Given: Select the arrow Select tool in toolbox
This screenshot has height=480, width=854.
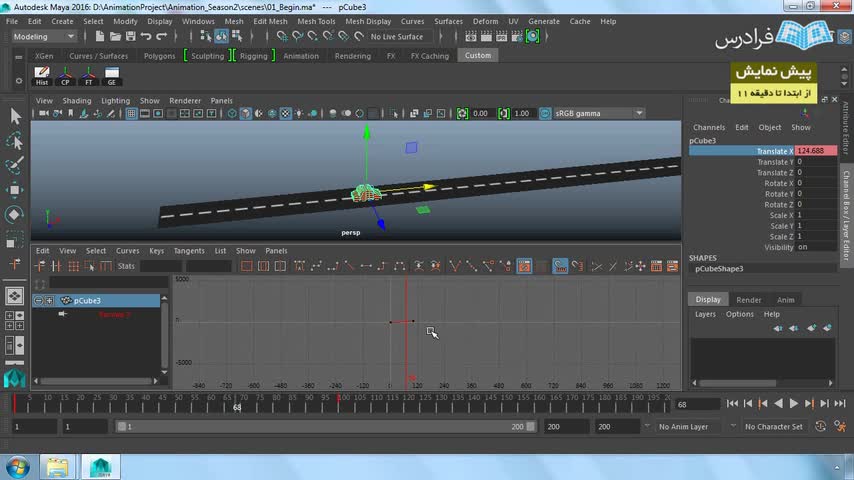Looking at the screenshot, I should [x=15, y=116].
